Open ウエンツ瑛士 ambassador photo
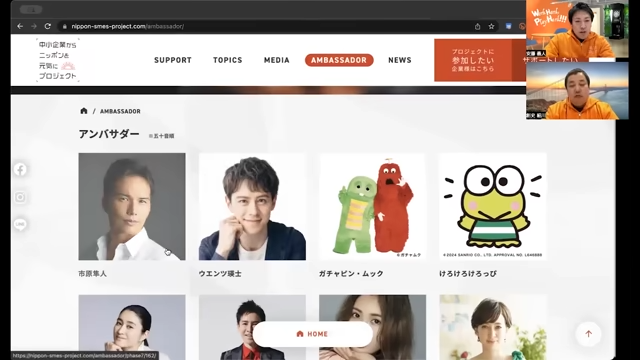Image resolution: width=640 pixels, height=360 pixels. pyautogui.click(x=252, y=207)
